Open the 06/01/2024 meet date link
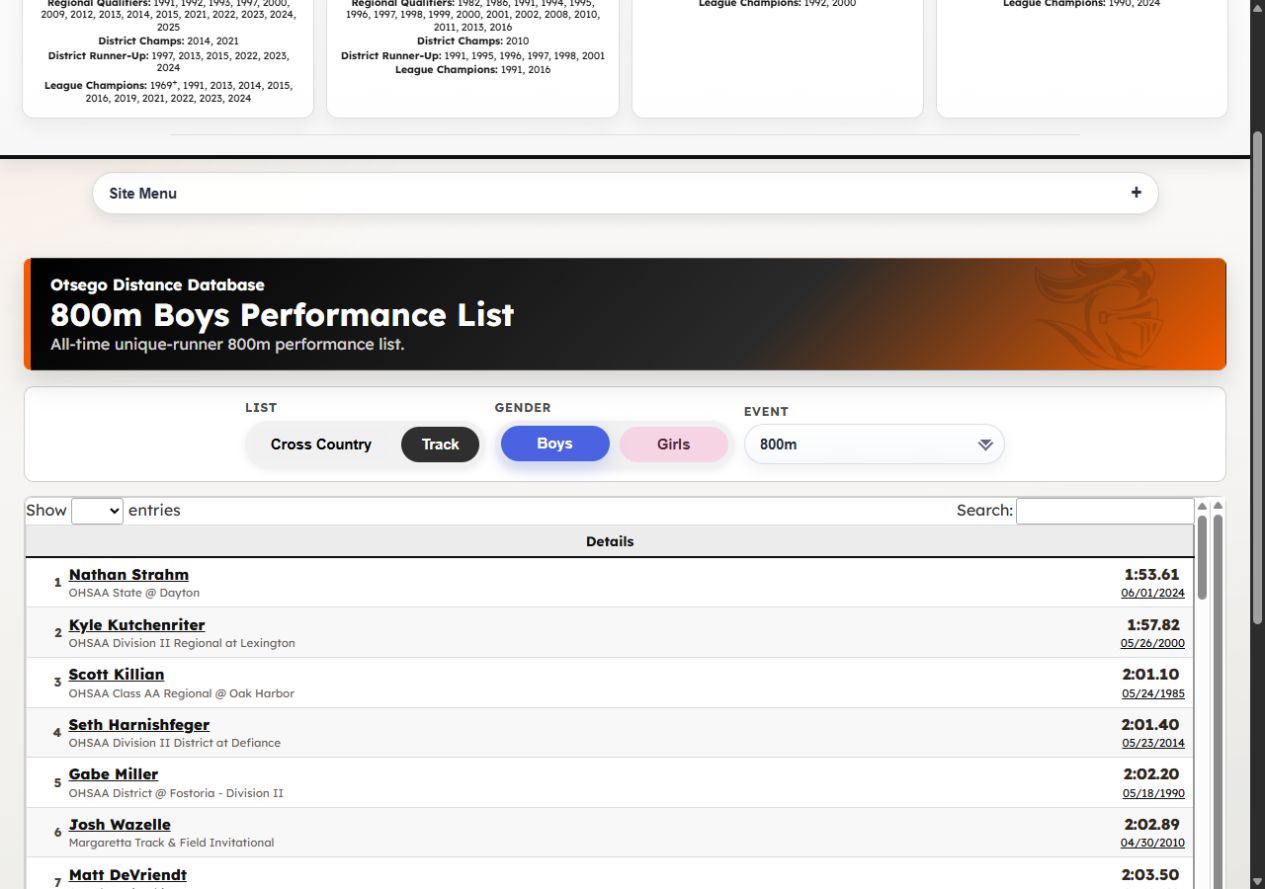The width and height of the screenshot is (1265, 889). click(1152, 593)
